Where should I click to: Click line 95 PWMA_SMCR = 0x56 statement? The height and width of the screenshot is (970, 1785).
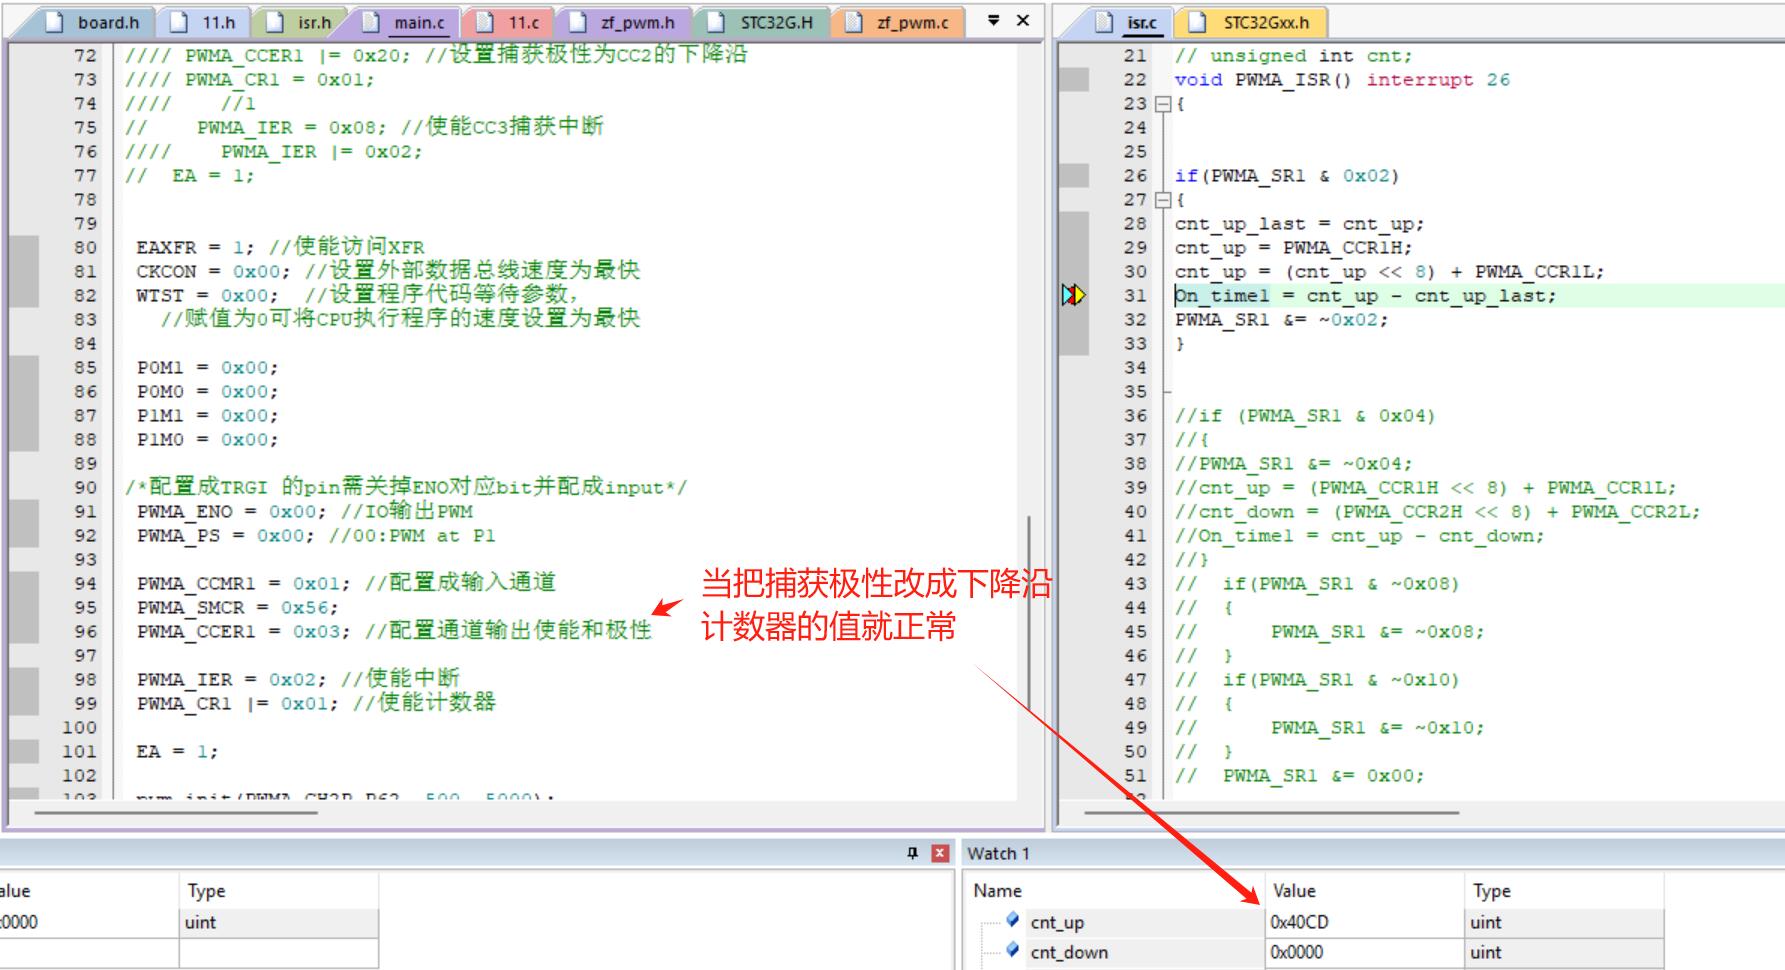tap(238, 607)
